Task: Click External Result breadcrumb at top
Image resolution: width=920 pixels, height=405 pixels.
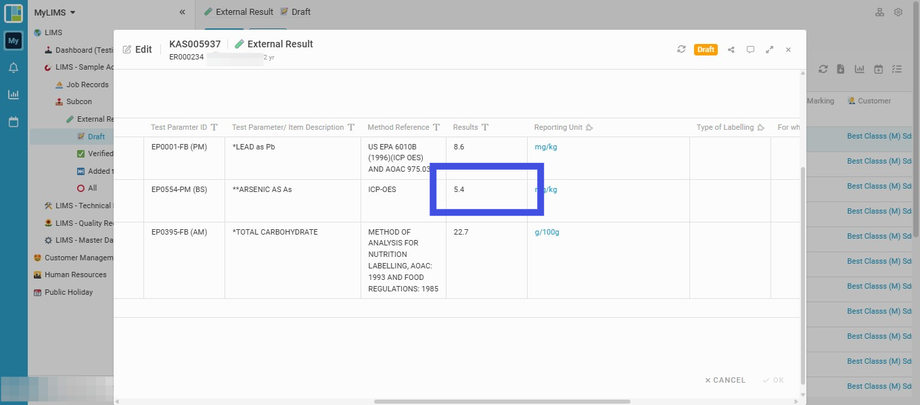Action: [x=239, y=12]
